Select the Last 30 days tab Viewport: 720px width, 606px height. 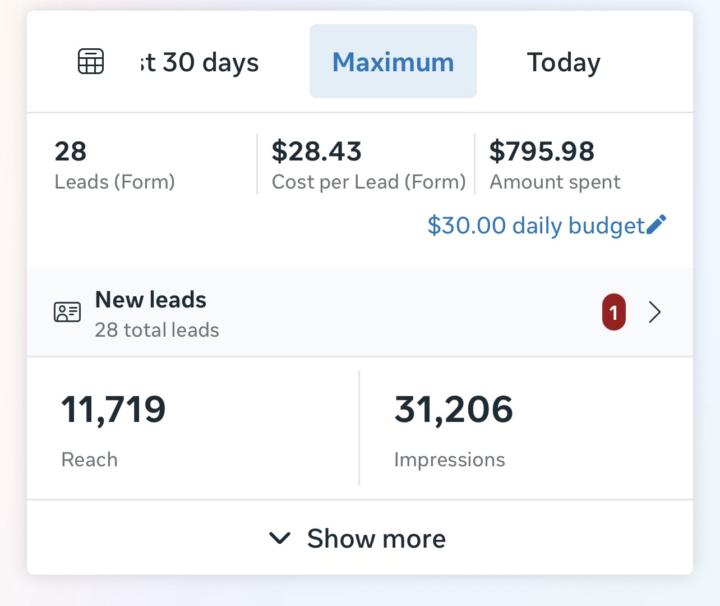[x=199, y=62]
